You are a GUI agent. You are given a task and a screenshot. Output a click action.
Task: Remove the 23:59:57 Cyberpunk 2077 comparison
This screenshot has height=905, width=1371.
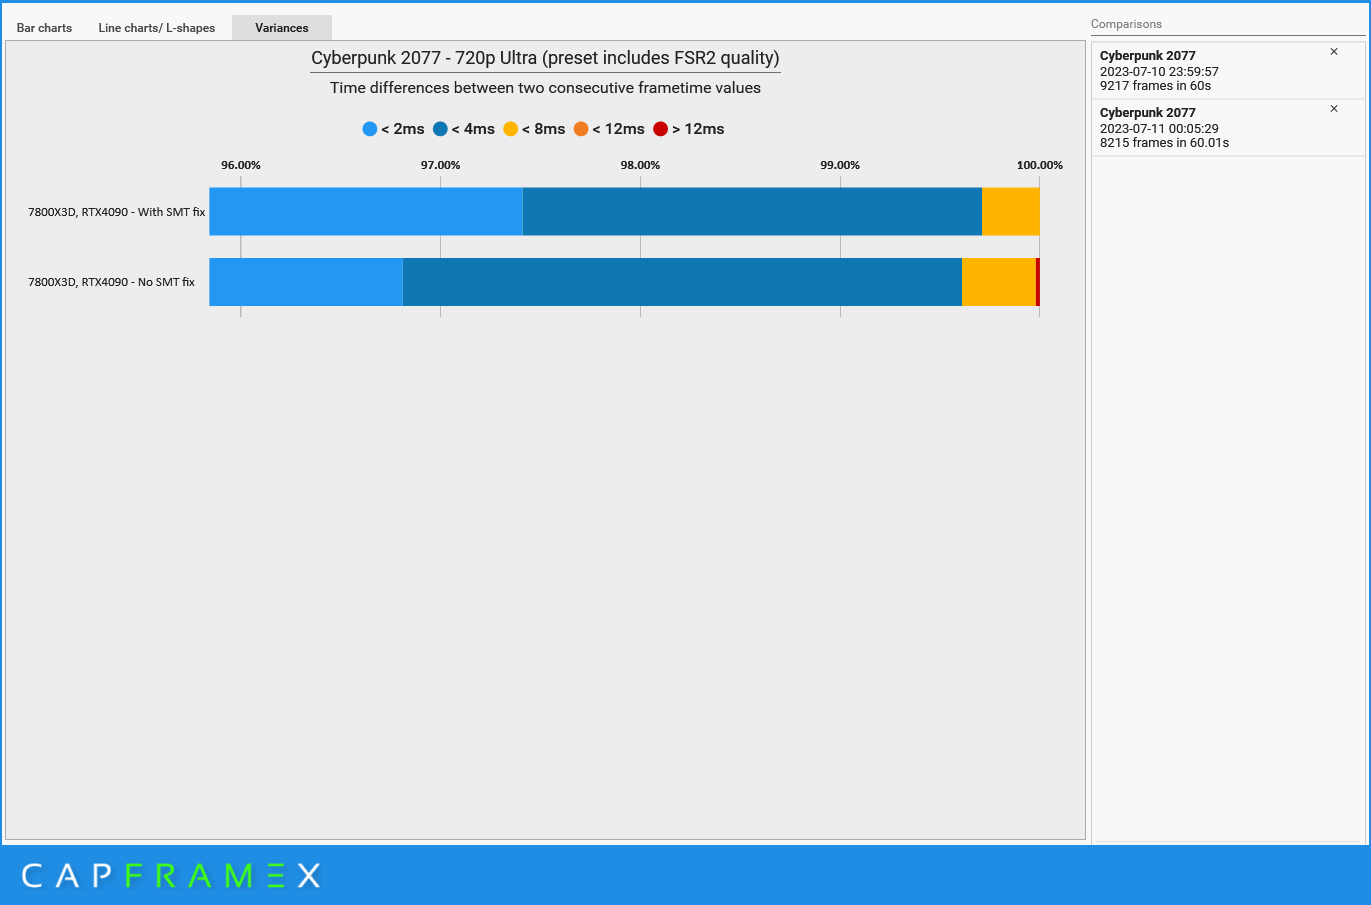click(1333, 52)
